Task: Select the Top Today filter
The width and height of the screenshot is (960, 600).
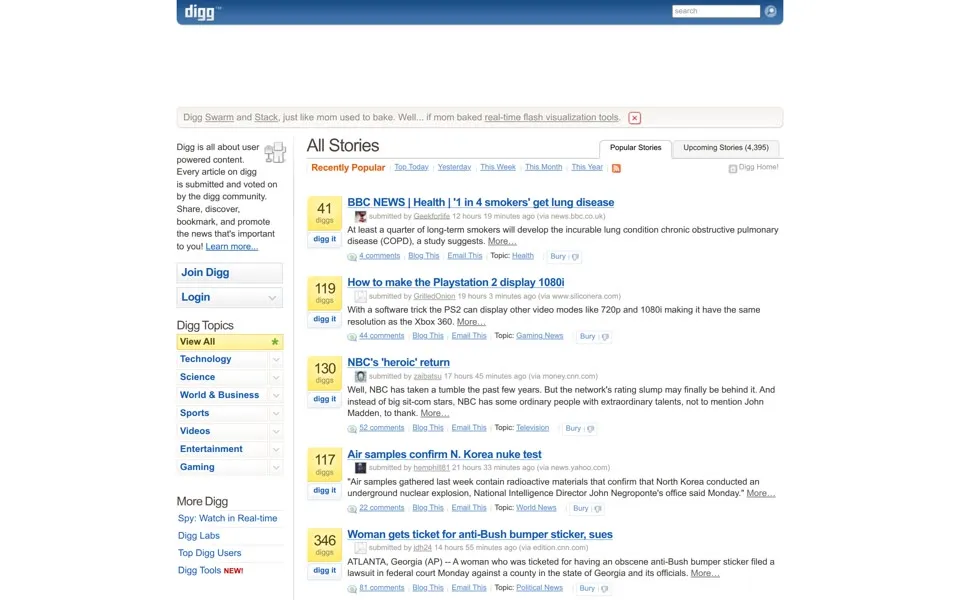Action: 411,167
